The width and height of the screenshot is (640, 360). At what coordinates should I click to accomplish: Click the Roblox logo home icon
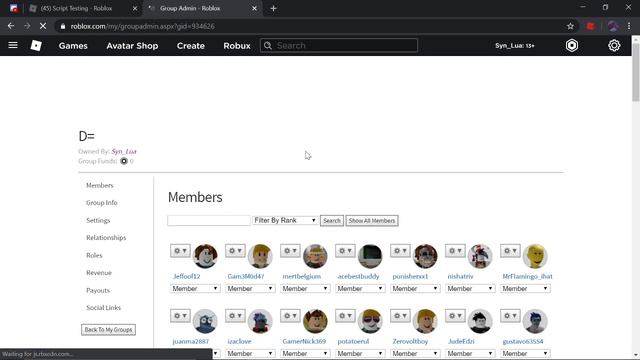click(x=36, y=45)
